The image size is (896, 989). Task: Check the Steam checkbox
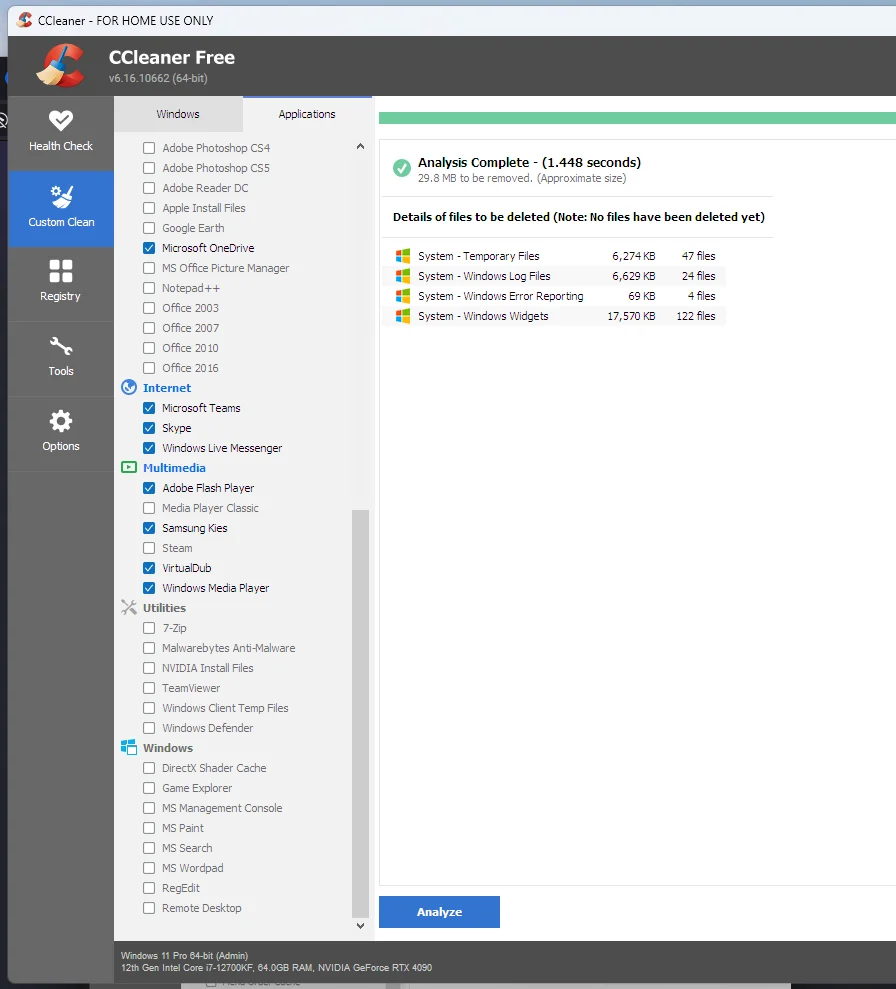[x=149, y=548]
